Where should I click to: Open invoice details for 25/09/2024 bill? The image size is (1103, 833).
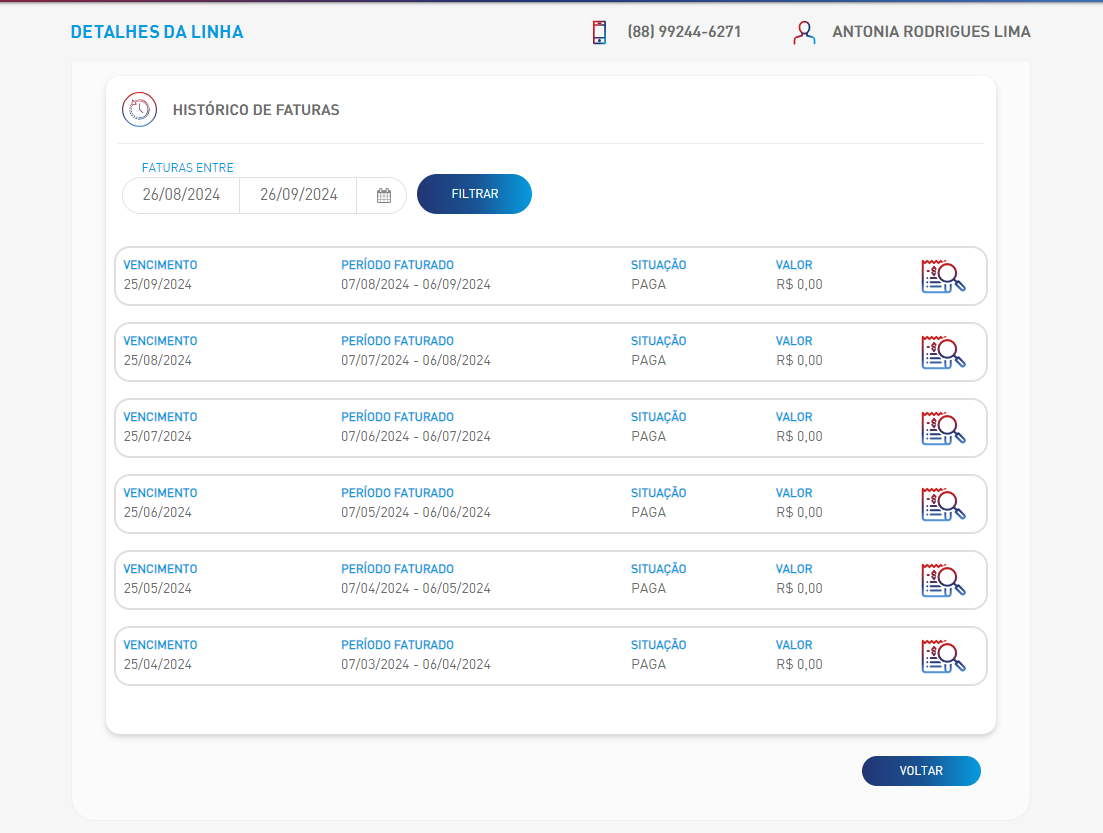943,276
